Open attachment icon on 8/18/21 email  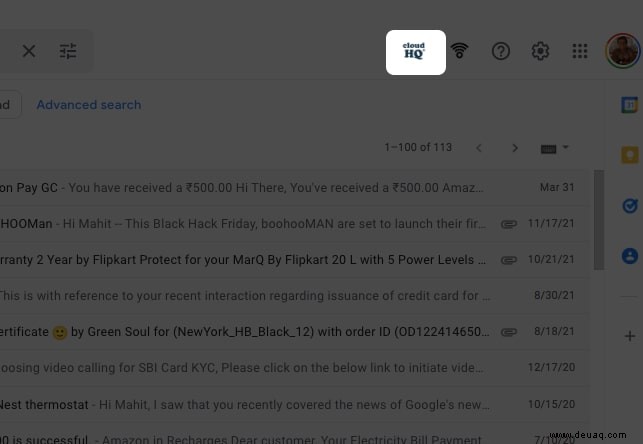point(508,332)
